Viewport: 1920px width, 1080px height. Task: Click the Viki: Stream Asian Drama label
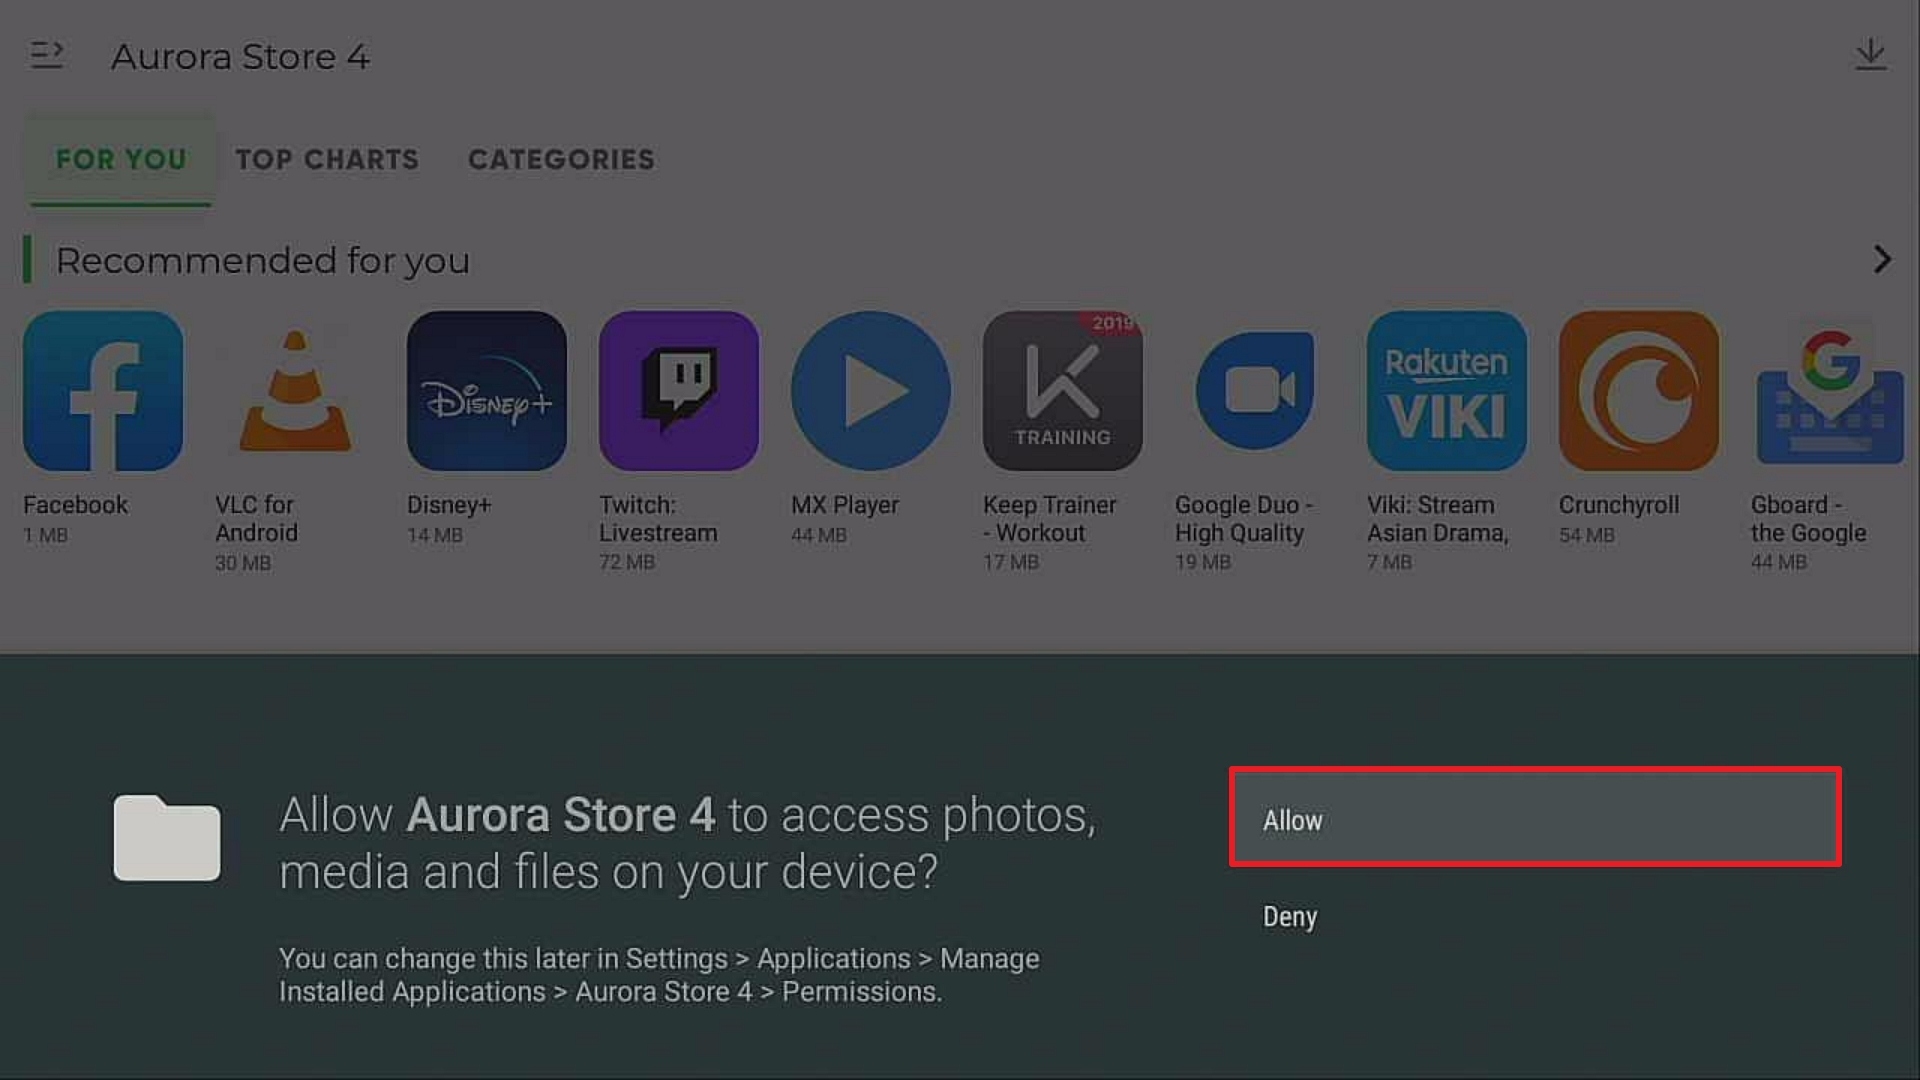click(x=1438, y=519)
